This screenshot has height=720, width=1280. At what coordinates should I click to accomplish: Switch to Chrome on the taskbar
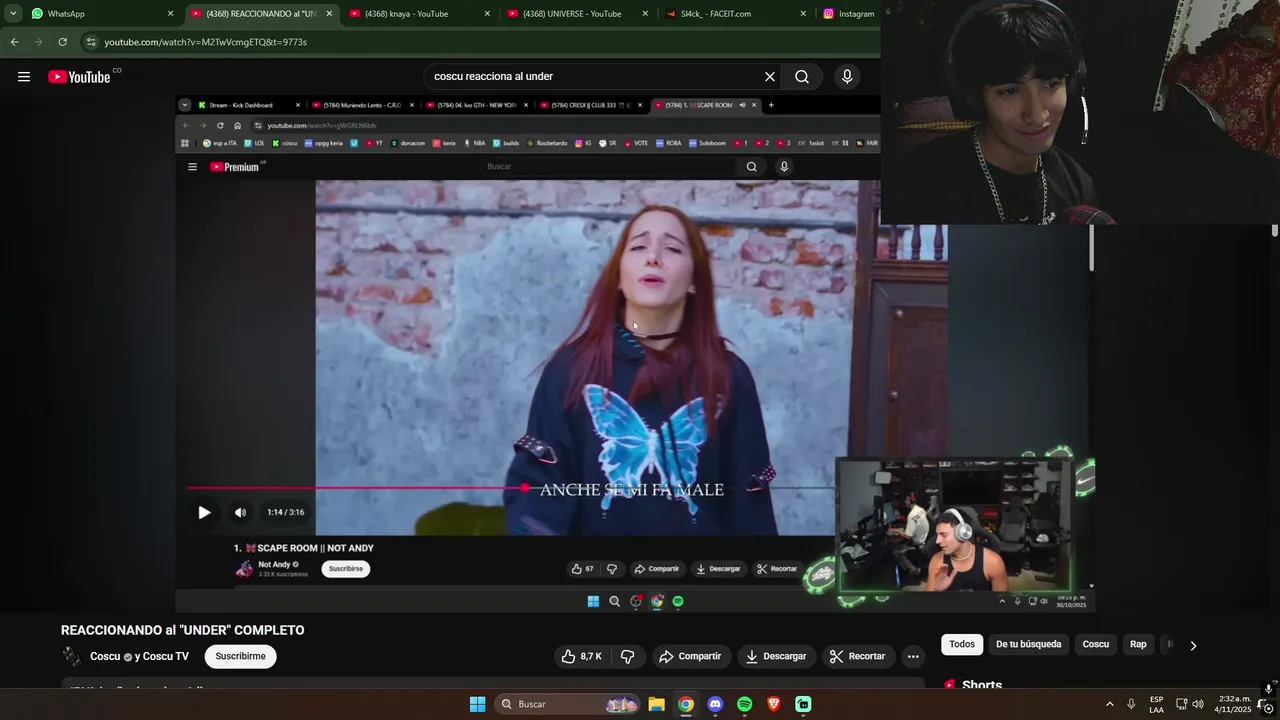(686, 704)
